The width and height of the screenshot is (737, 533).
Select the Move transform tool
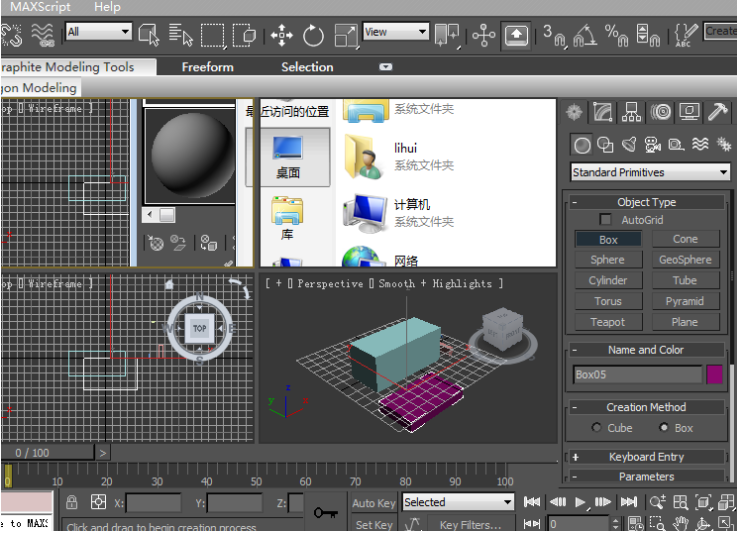[x=281, y=36]
